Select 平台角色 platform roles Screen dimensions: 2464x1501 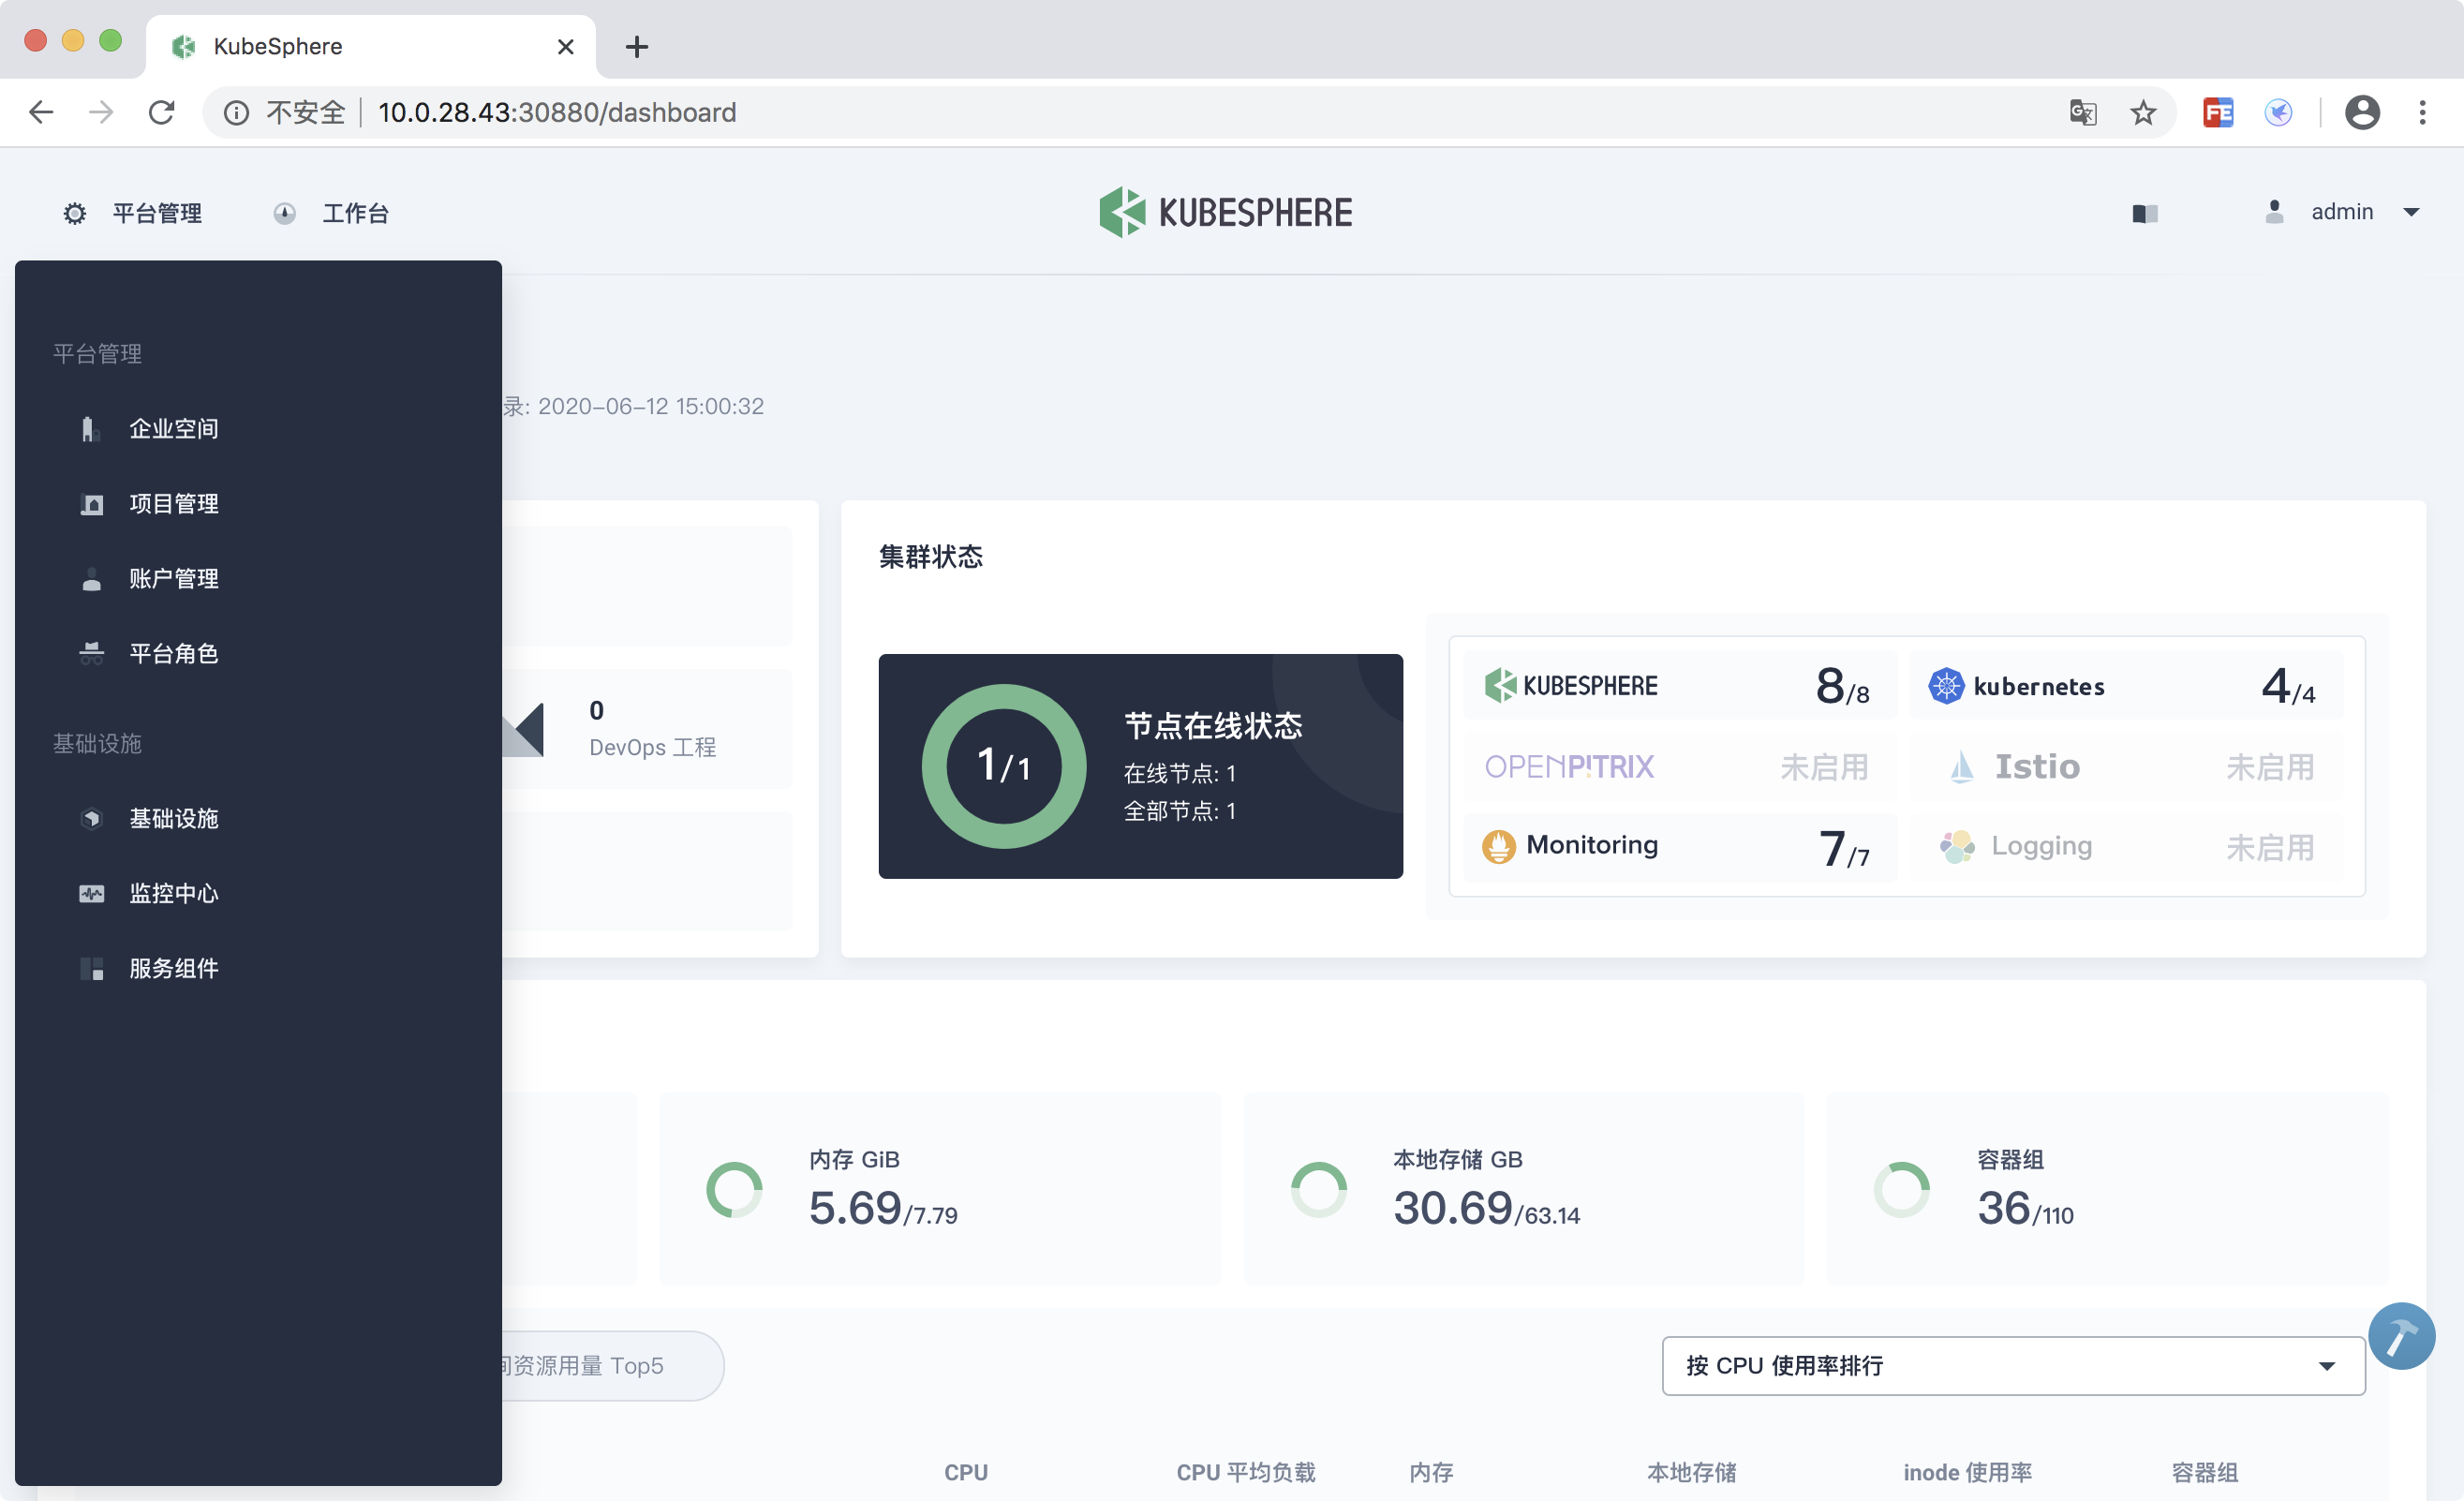tap(173, 654)
